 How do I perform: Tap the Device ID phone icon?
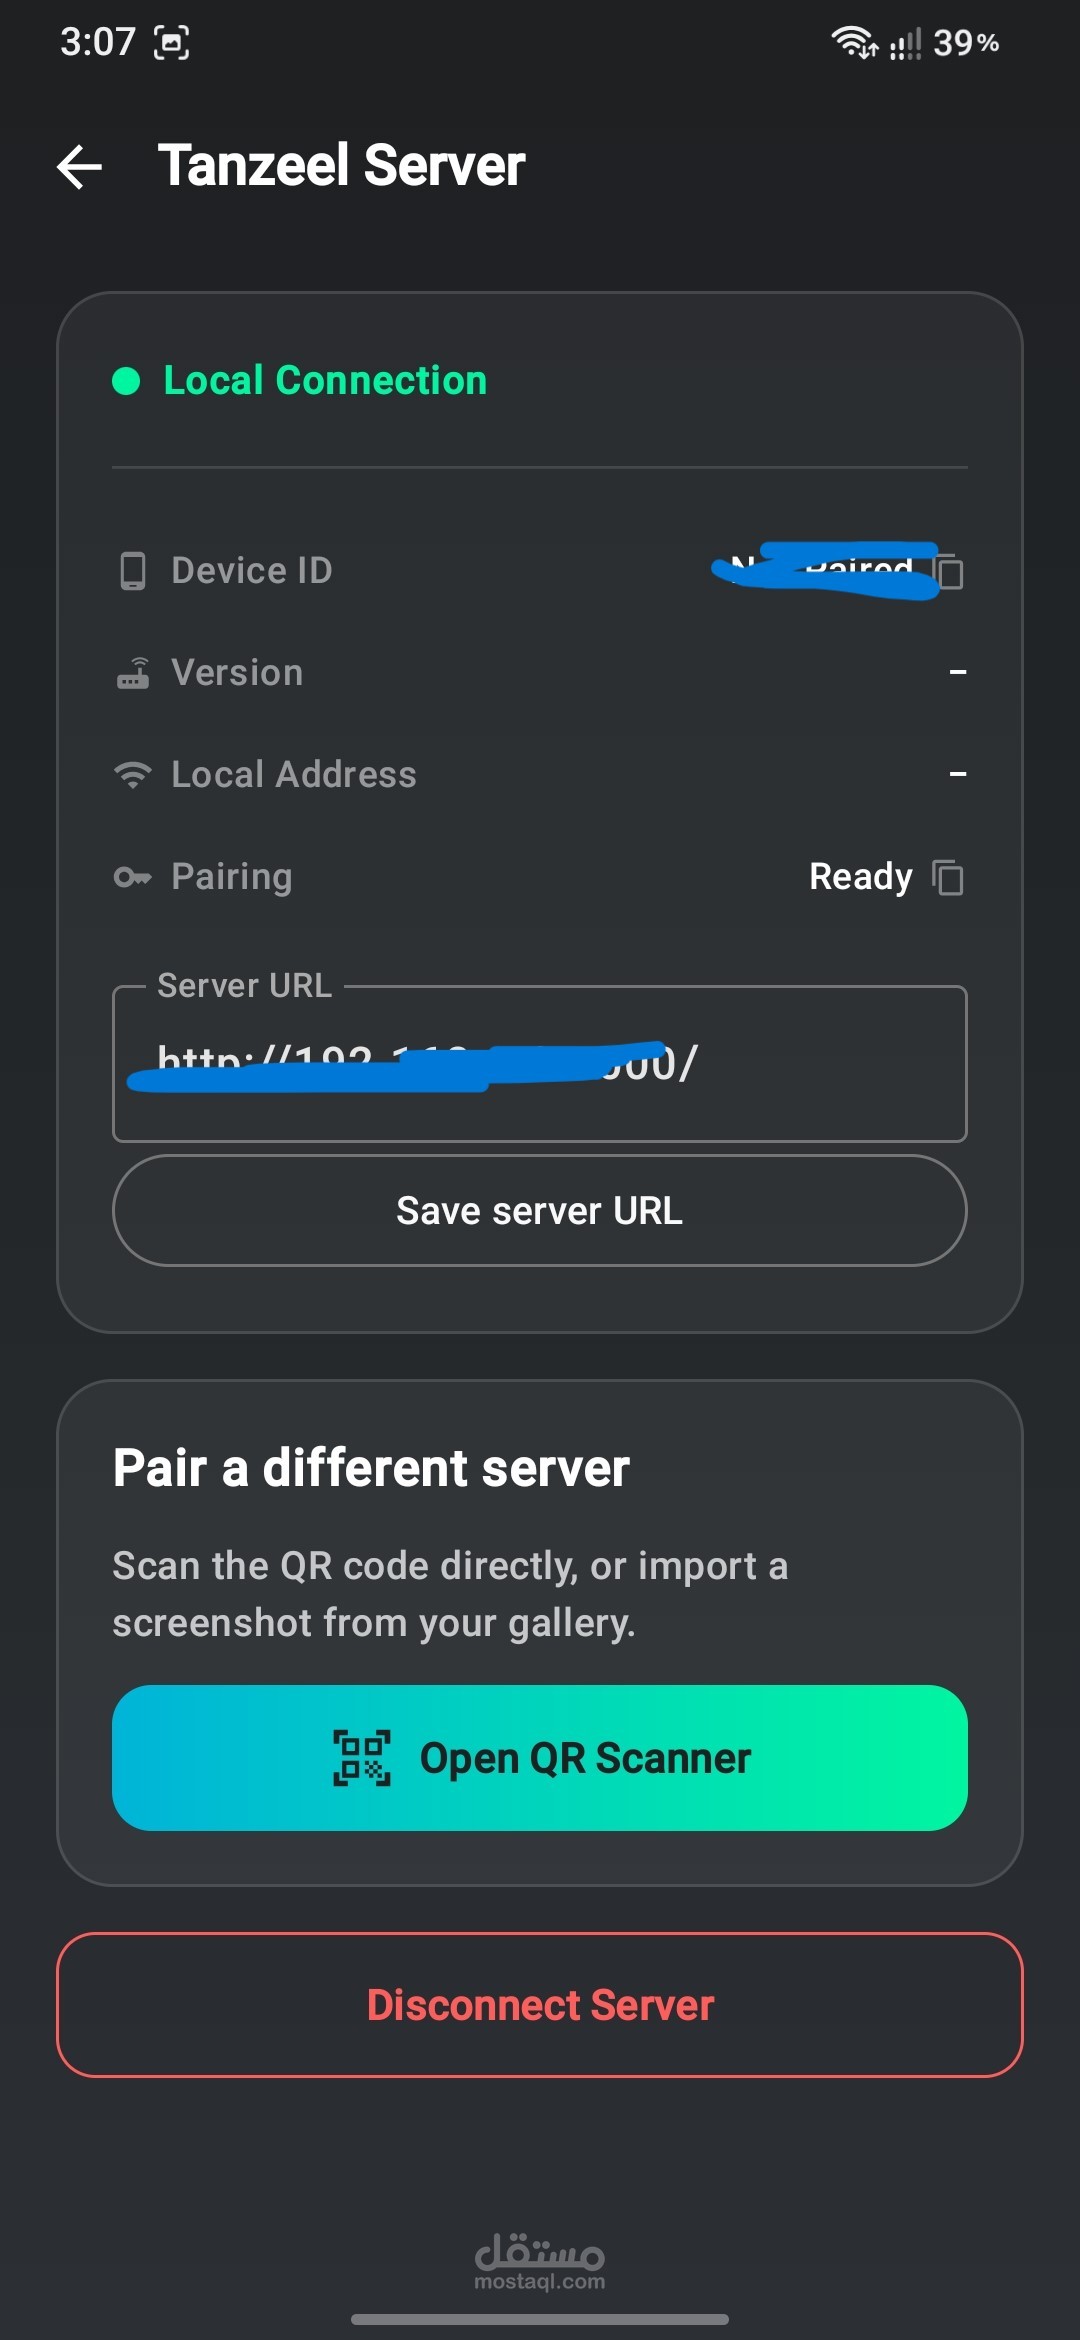tap(133, 571)
